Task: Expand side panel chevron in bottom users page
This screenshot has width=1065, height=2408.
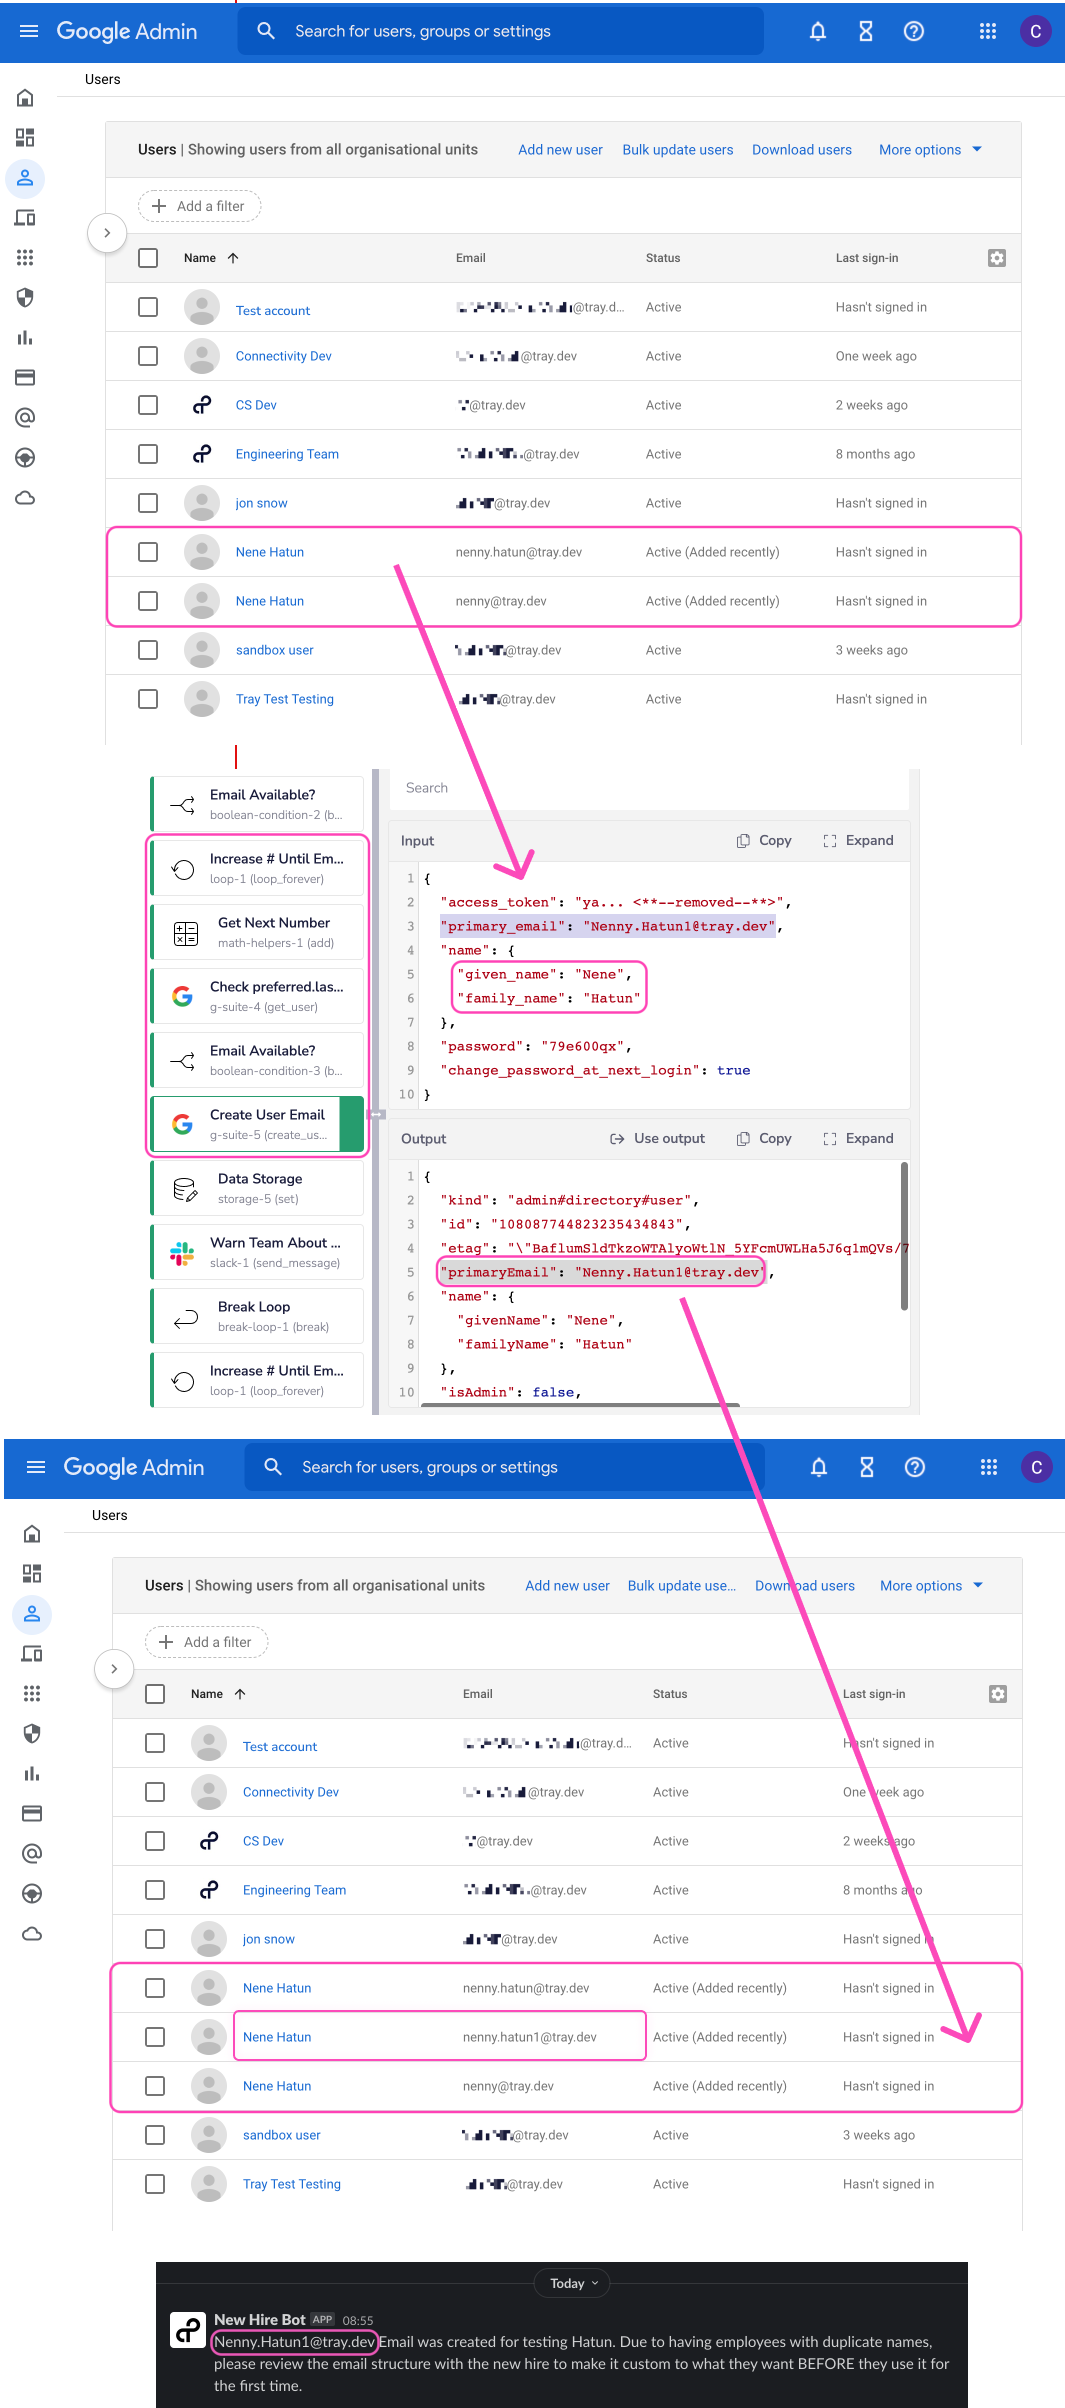Action: pos(114,1669)
